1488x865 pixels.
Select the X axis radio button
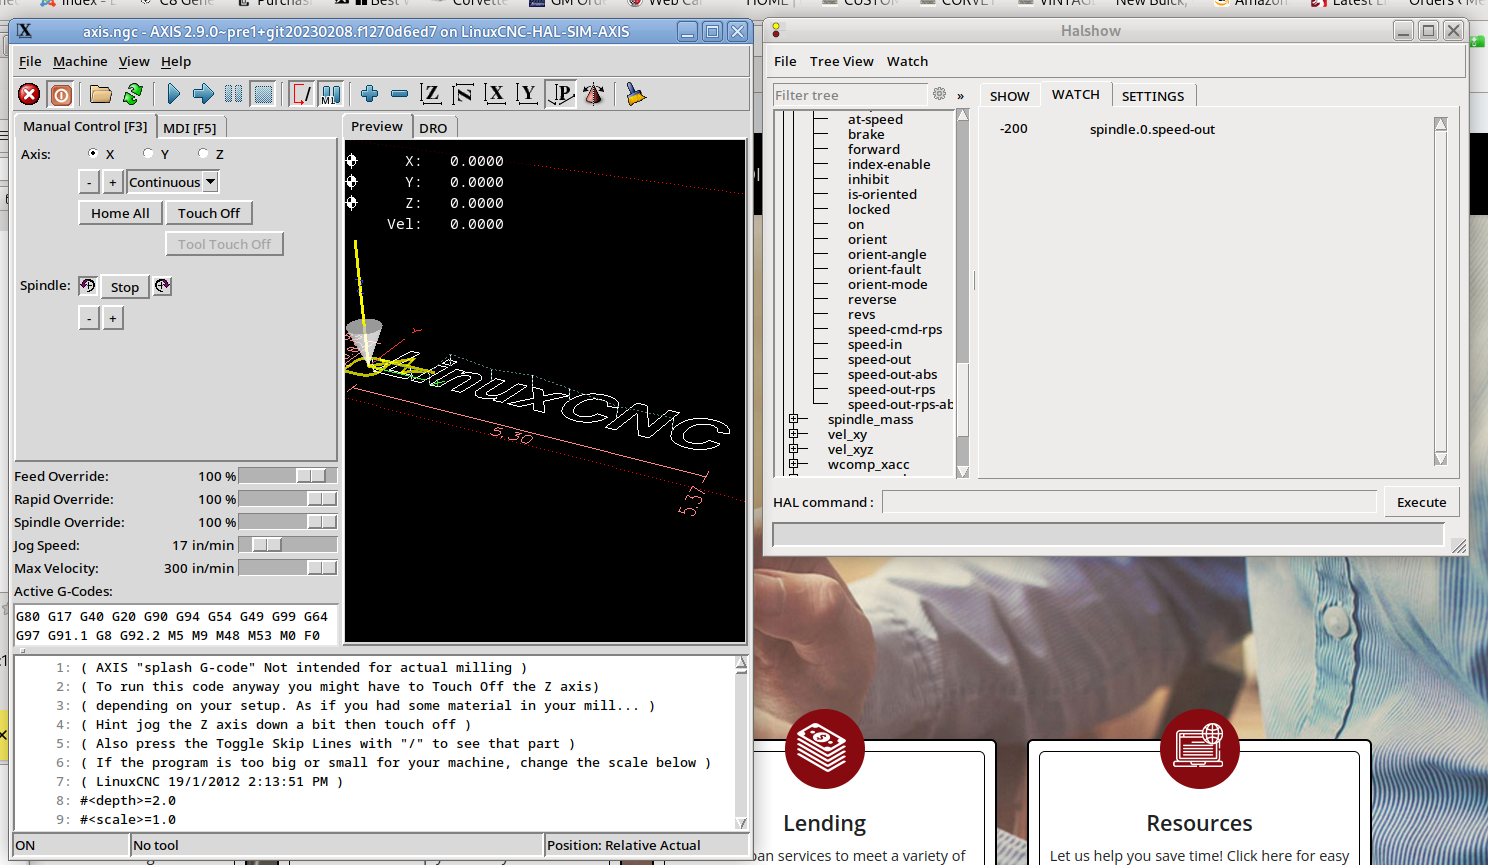click(93, 154)
